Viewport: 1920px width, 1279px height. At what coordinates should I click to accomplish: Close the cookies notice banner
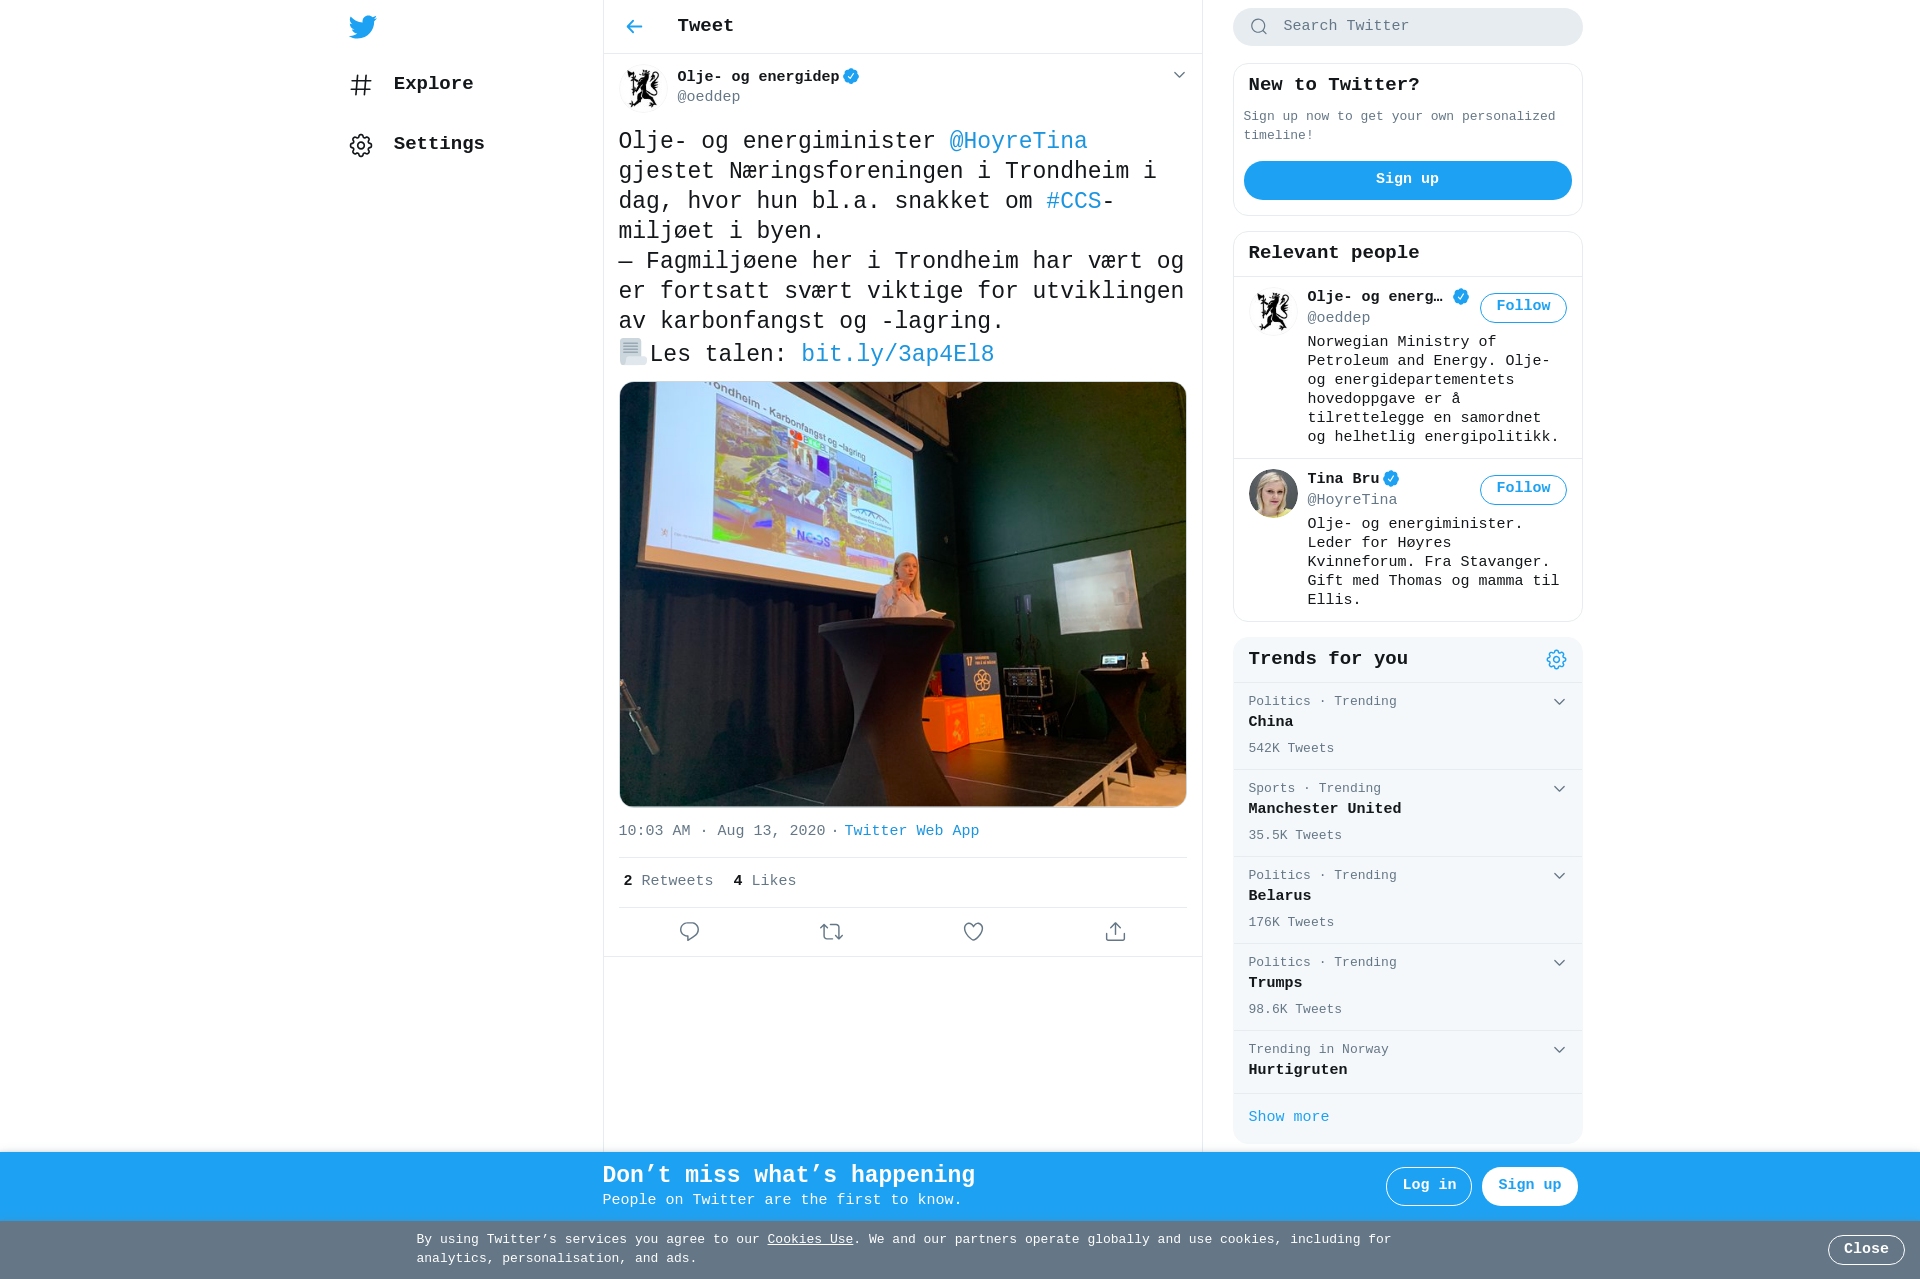1866,1249
